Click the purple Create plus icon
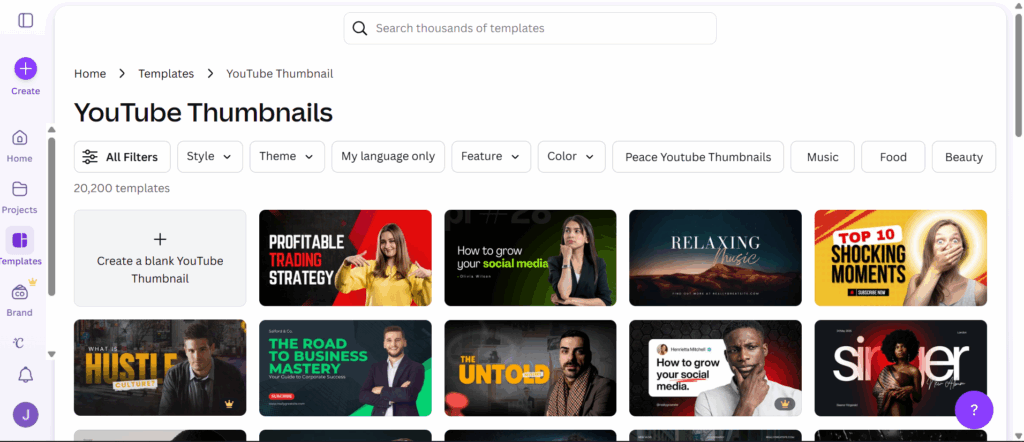 coord(25,69)
